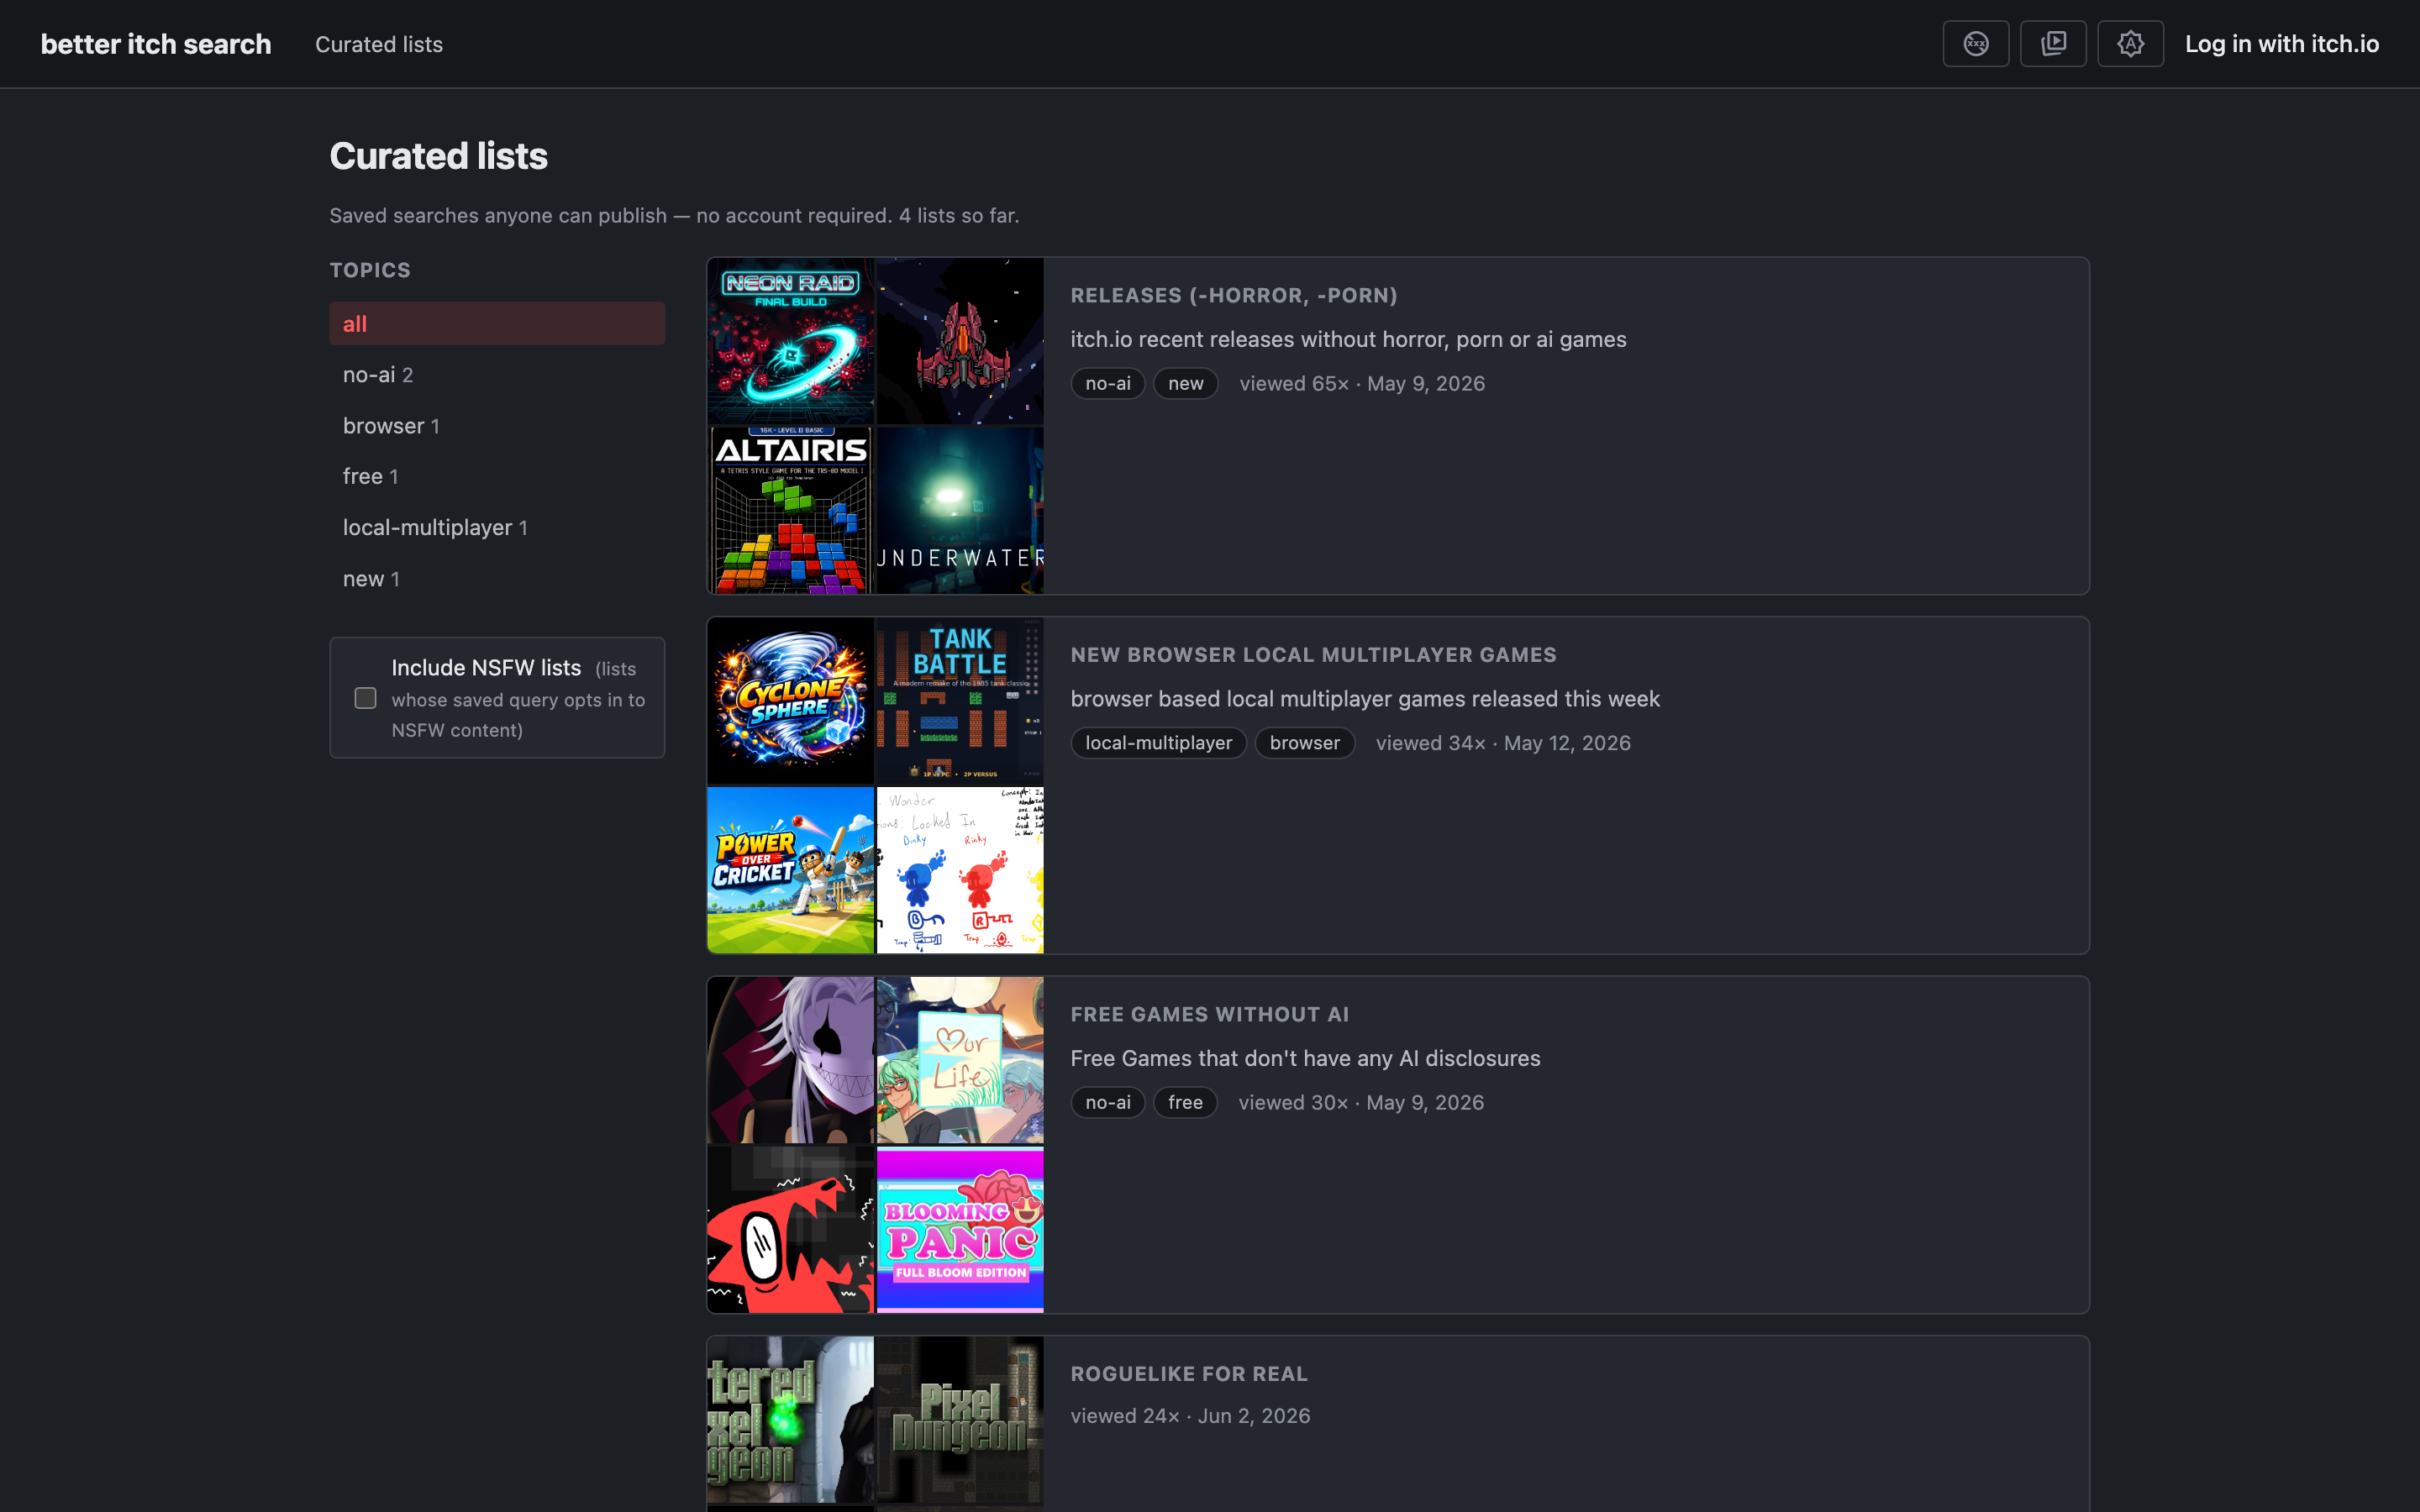Click the free tag pill
This screenshot has width=2420, height=1512.
click(1185, 1102)
